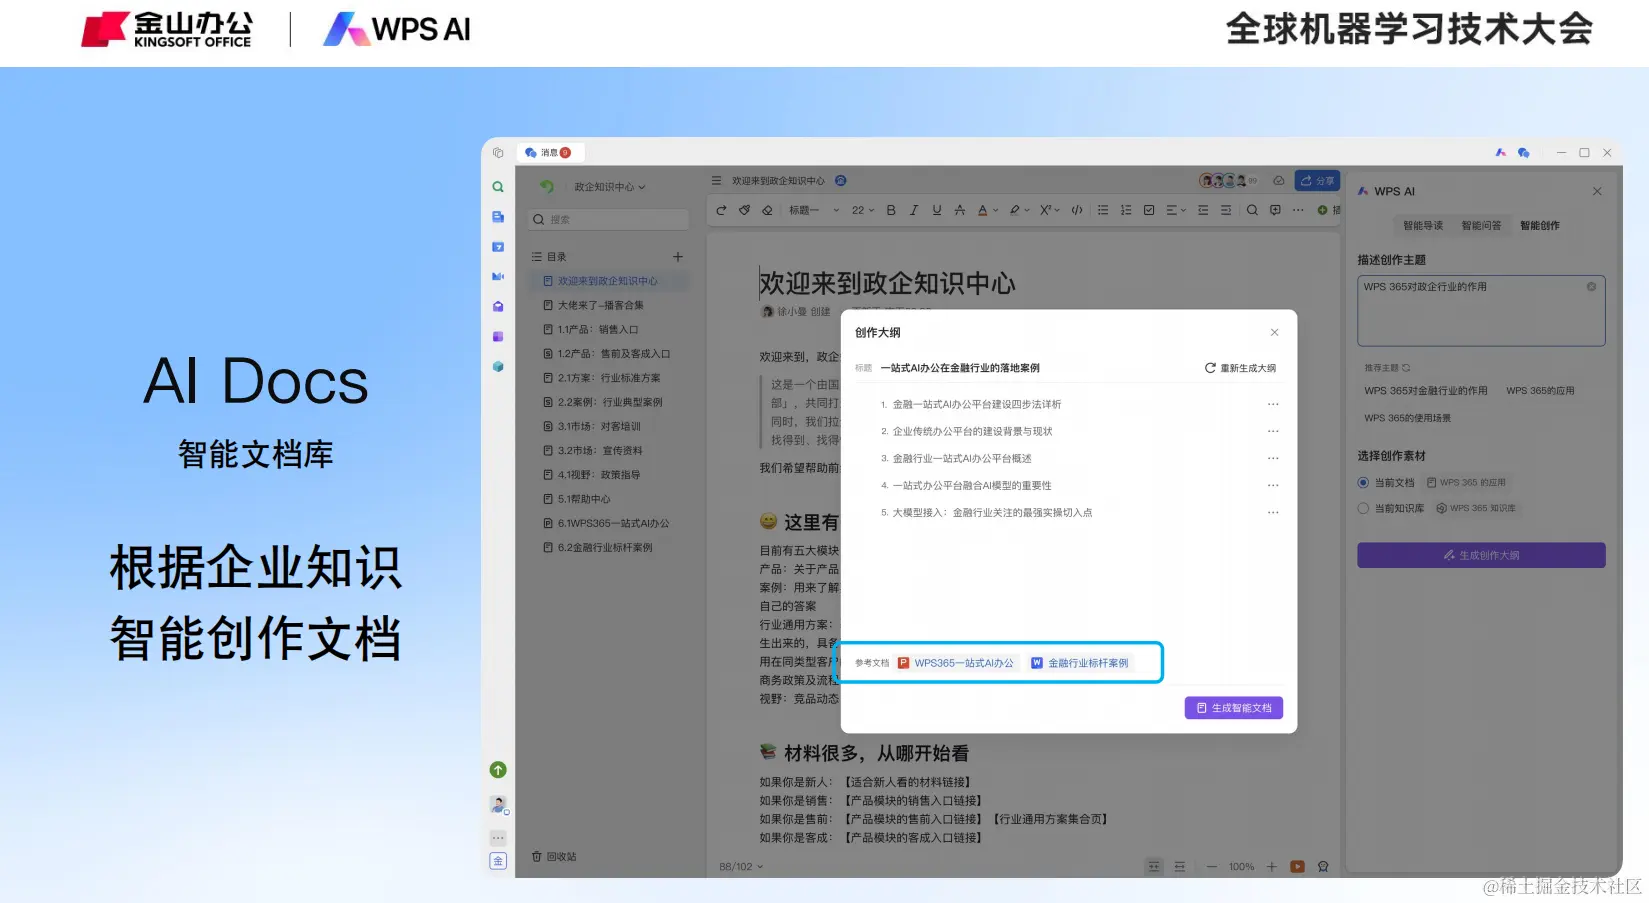Select 当前知识库 radio button
1649x903 pixels.
1363,508
